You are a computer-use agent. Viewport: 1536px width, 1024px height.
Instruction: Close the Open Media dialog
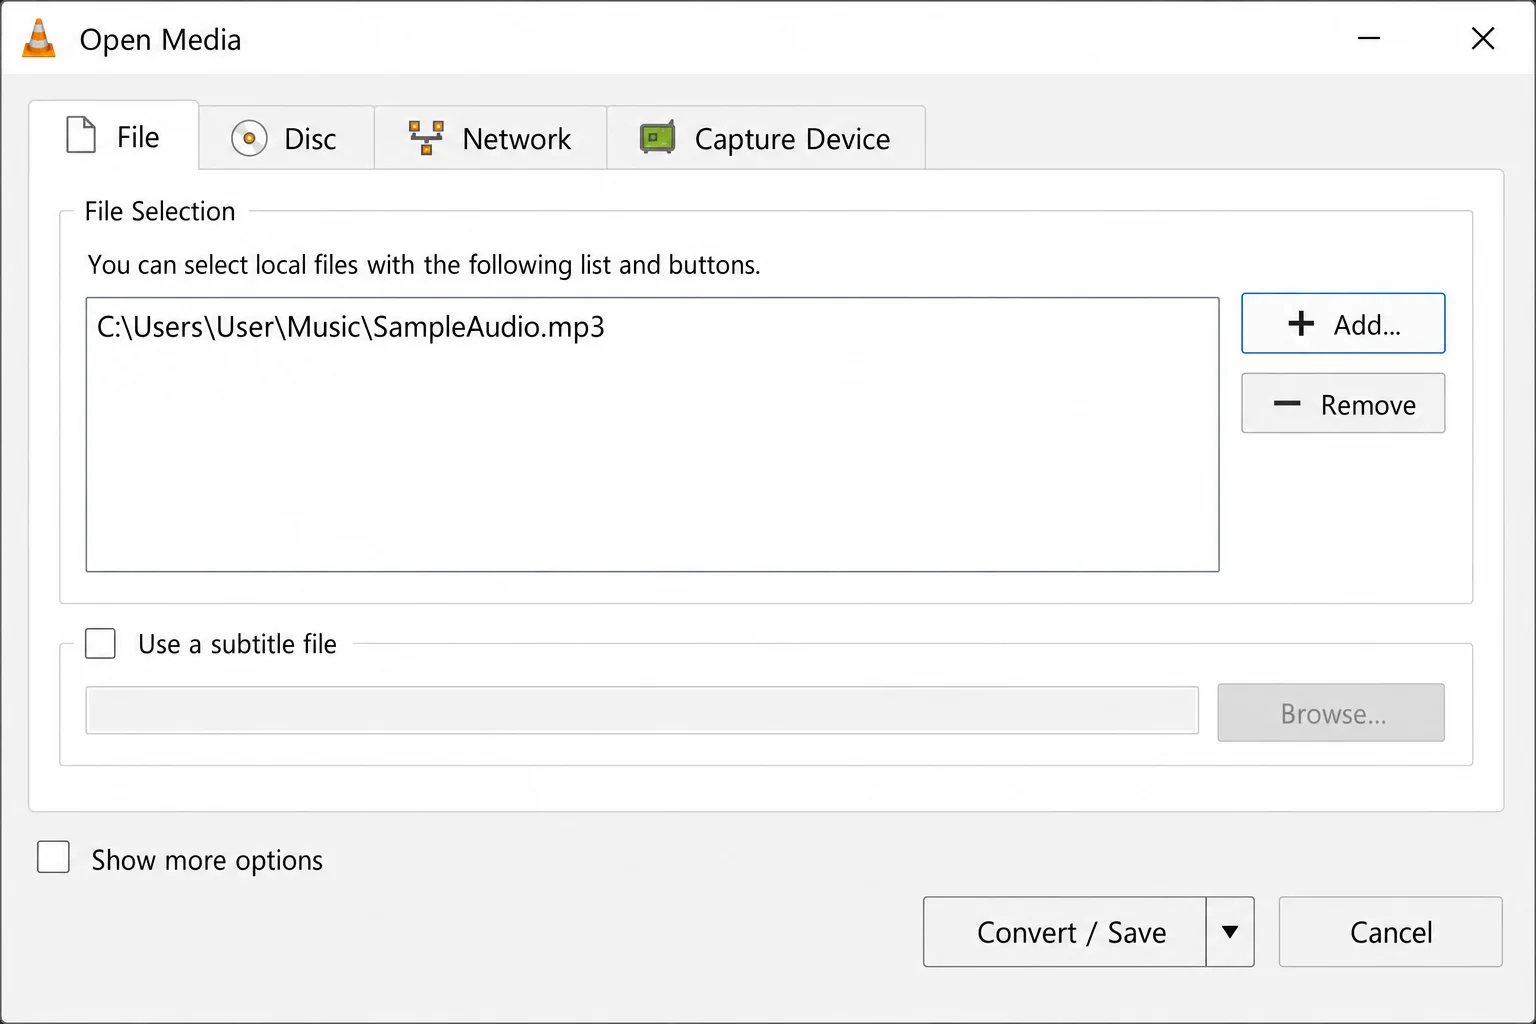click(x=1483, y=38)
